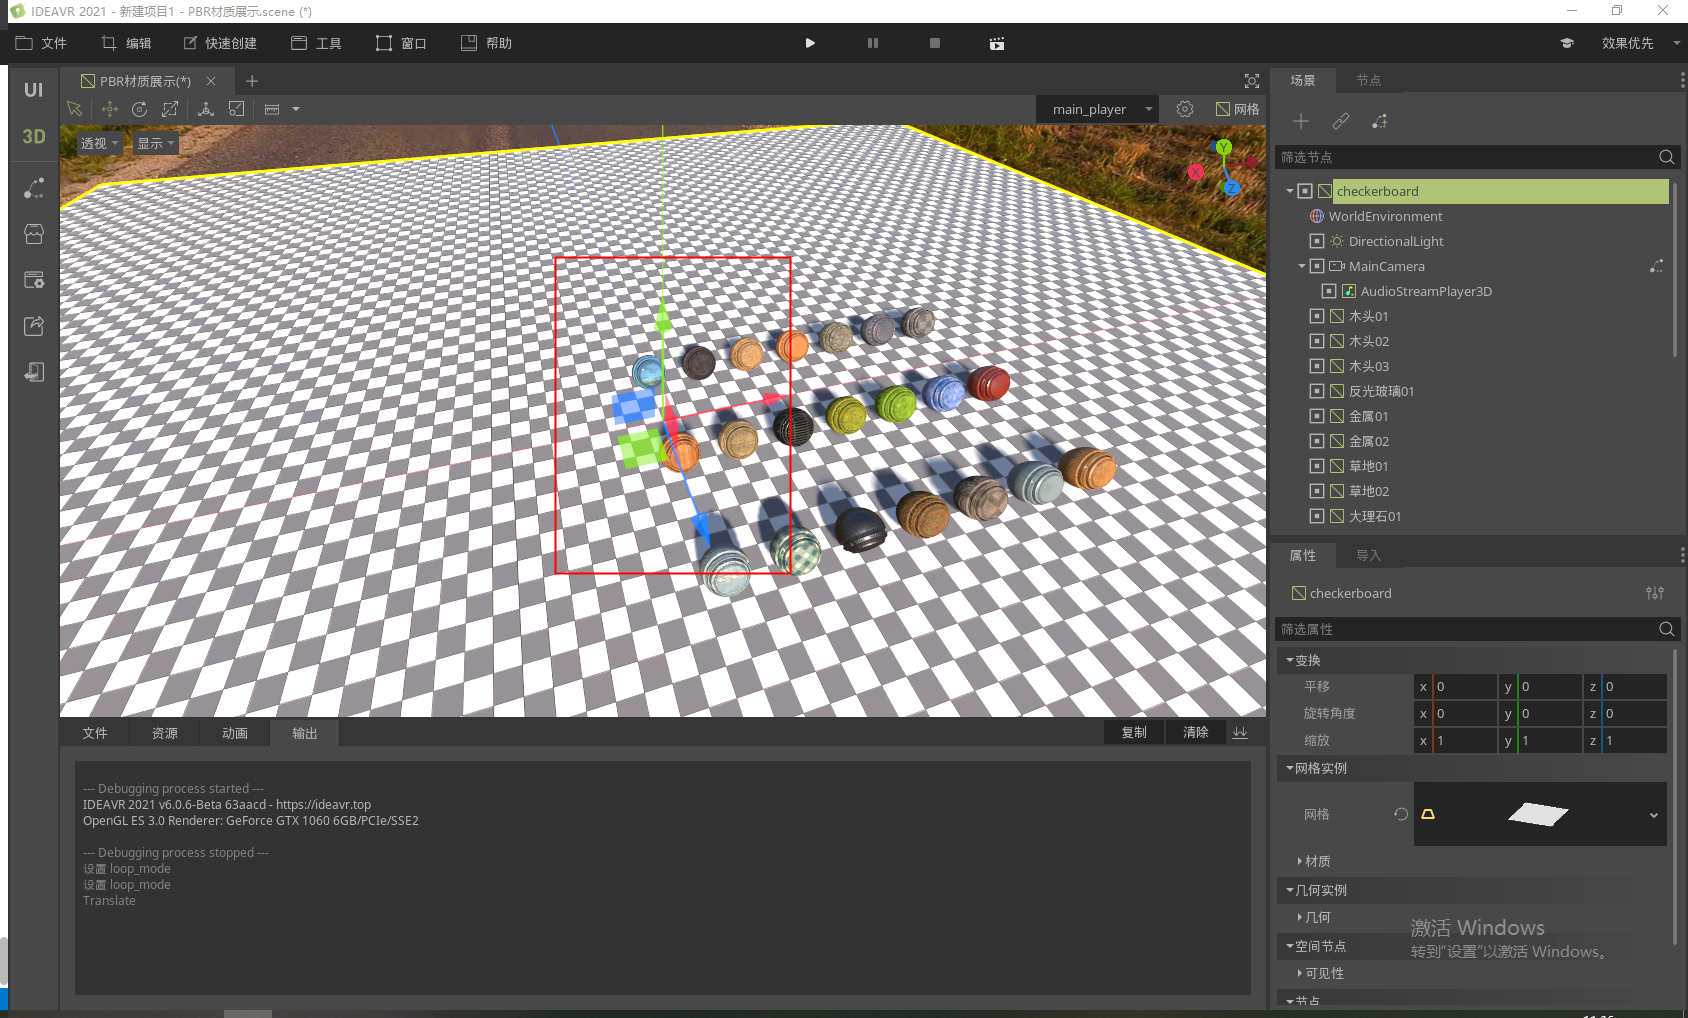Click the scroll-to-bottom output icon
This screenshot has width=1688, height=1018.
(1240, 732)
